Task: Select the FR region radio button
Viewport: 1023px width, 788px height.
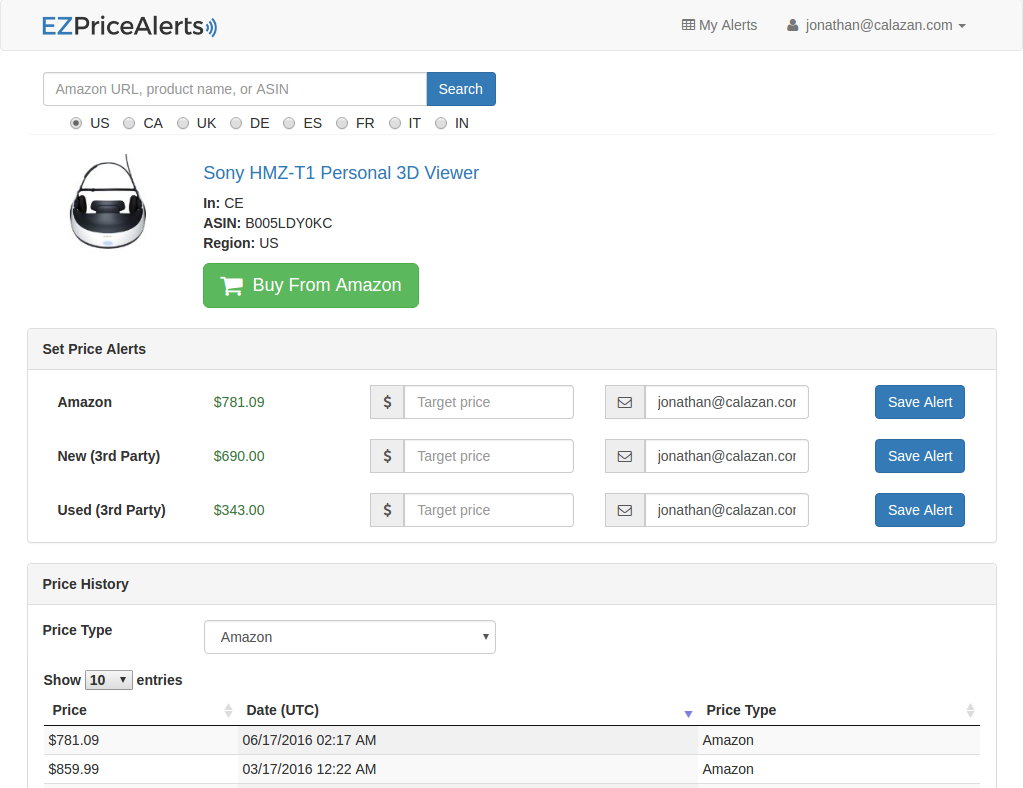Action: tap(342, 123)
